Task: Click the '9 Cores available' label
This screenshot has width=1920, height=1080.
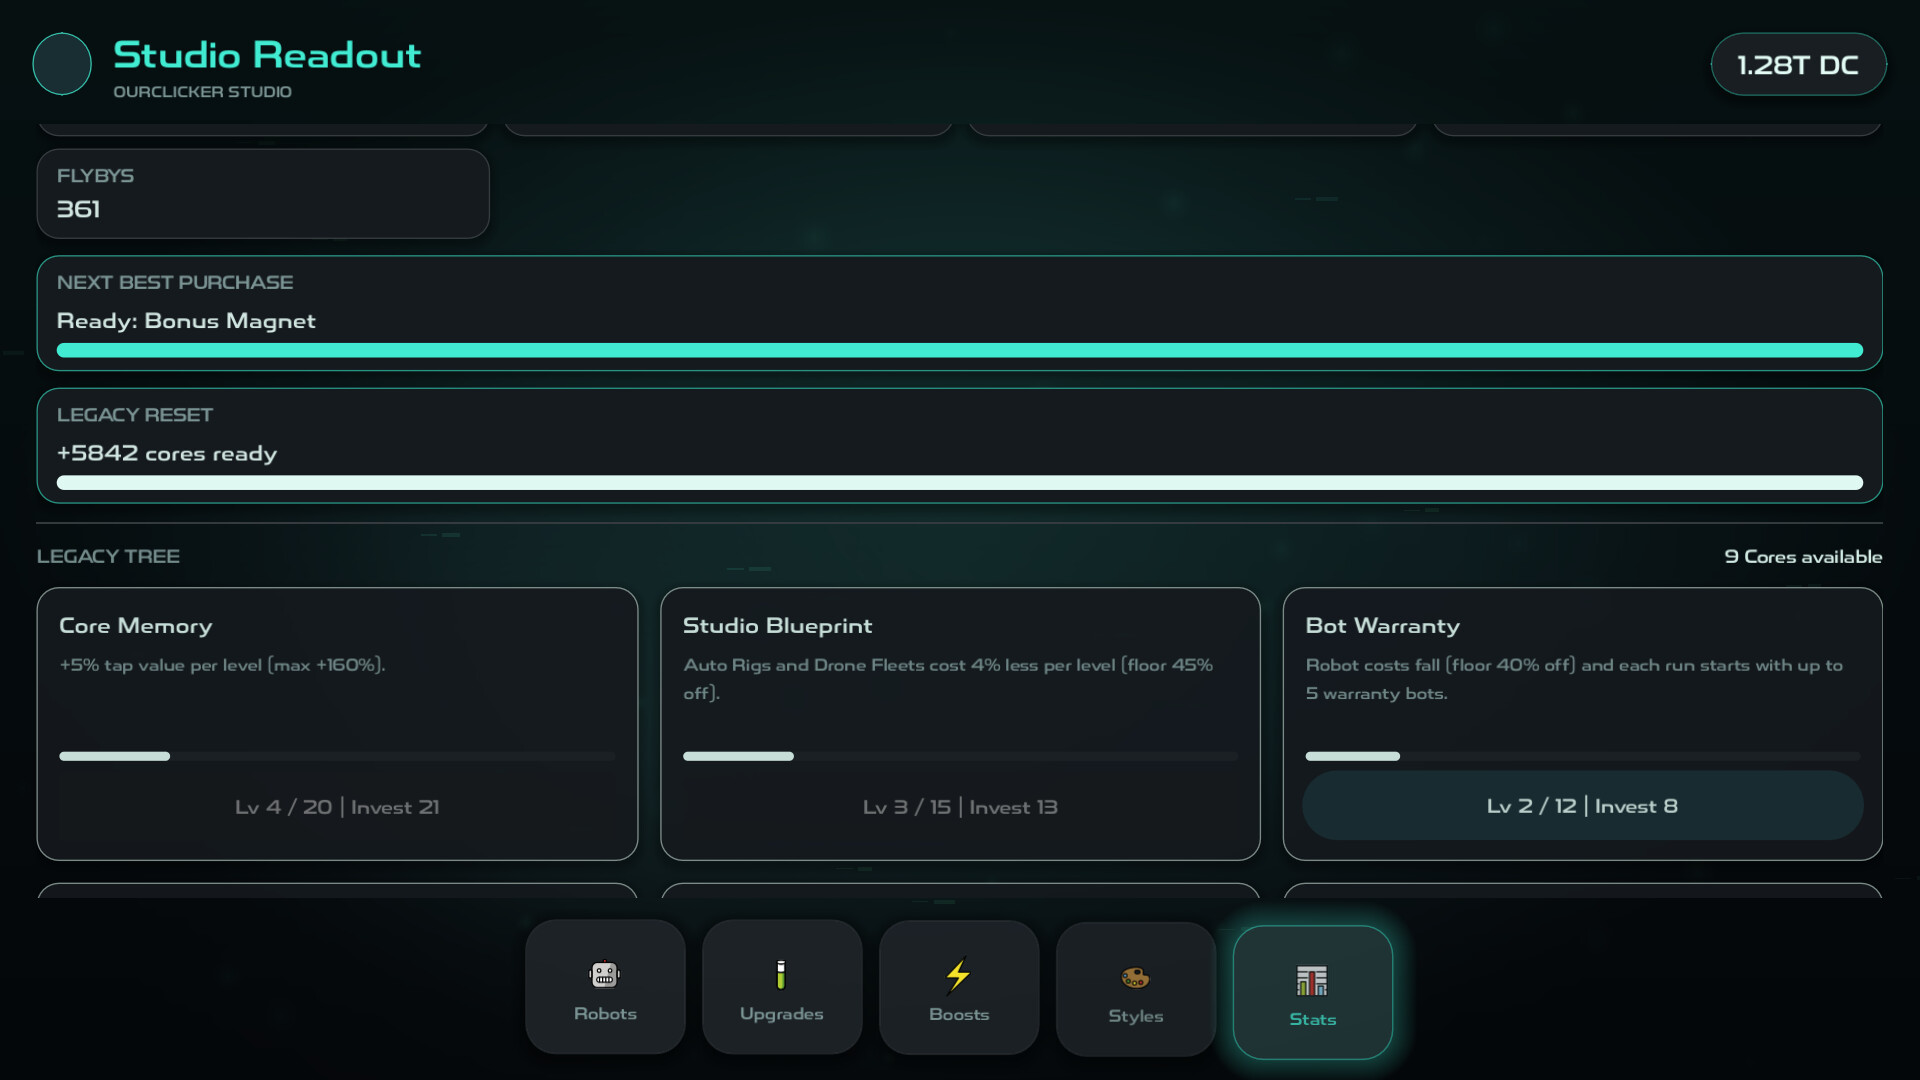Action: coord(1803,556)
